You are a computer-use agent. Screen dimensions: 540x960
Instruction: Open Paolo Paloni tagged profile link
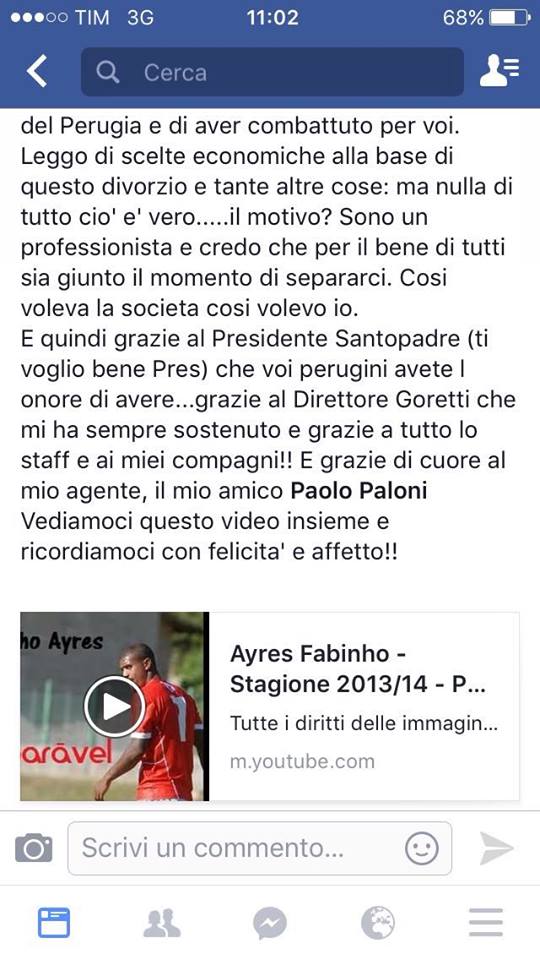tap(358, 491)
